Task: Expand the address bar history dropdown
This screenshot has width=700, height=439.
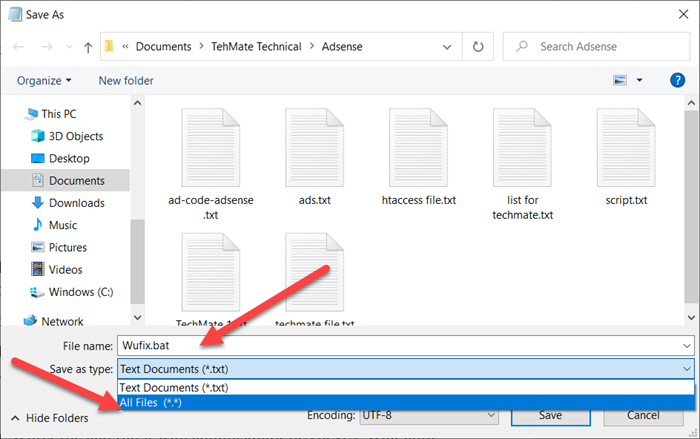Action: 447,47
